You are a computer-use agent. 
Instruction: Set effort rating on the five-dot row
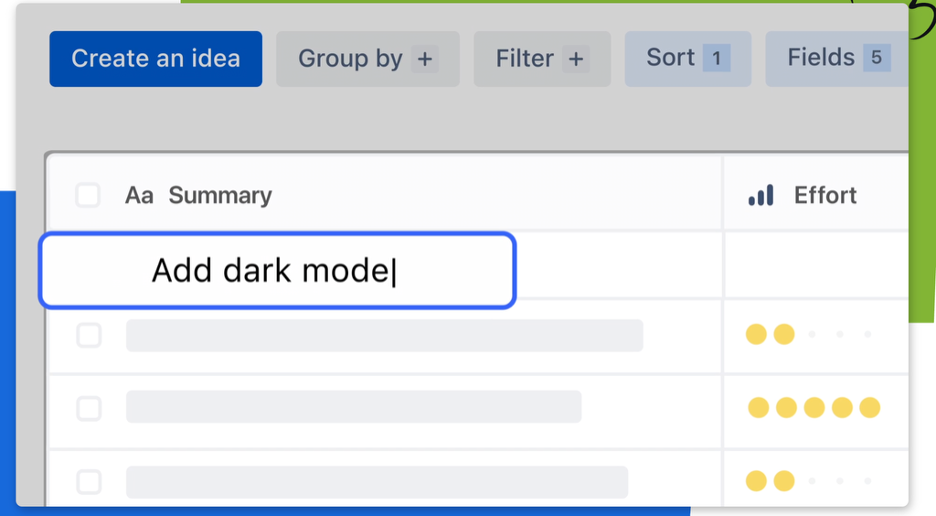(x=814, y=408)
